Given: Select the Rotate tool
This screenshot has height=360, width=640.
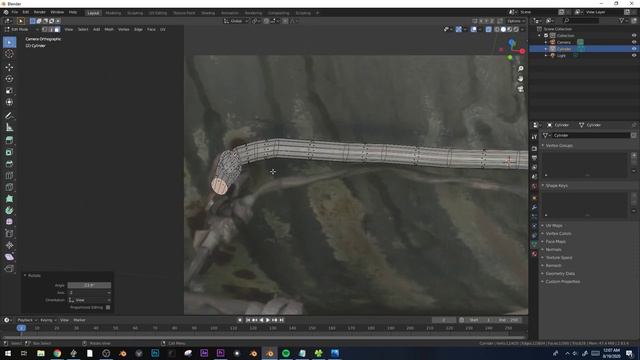Looking at the screenshot, I should pyautogui.click(x=9, y=79).
